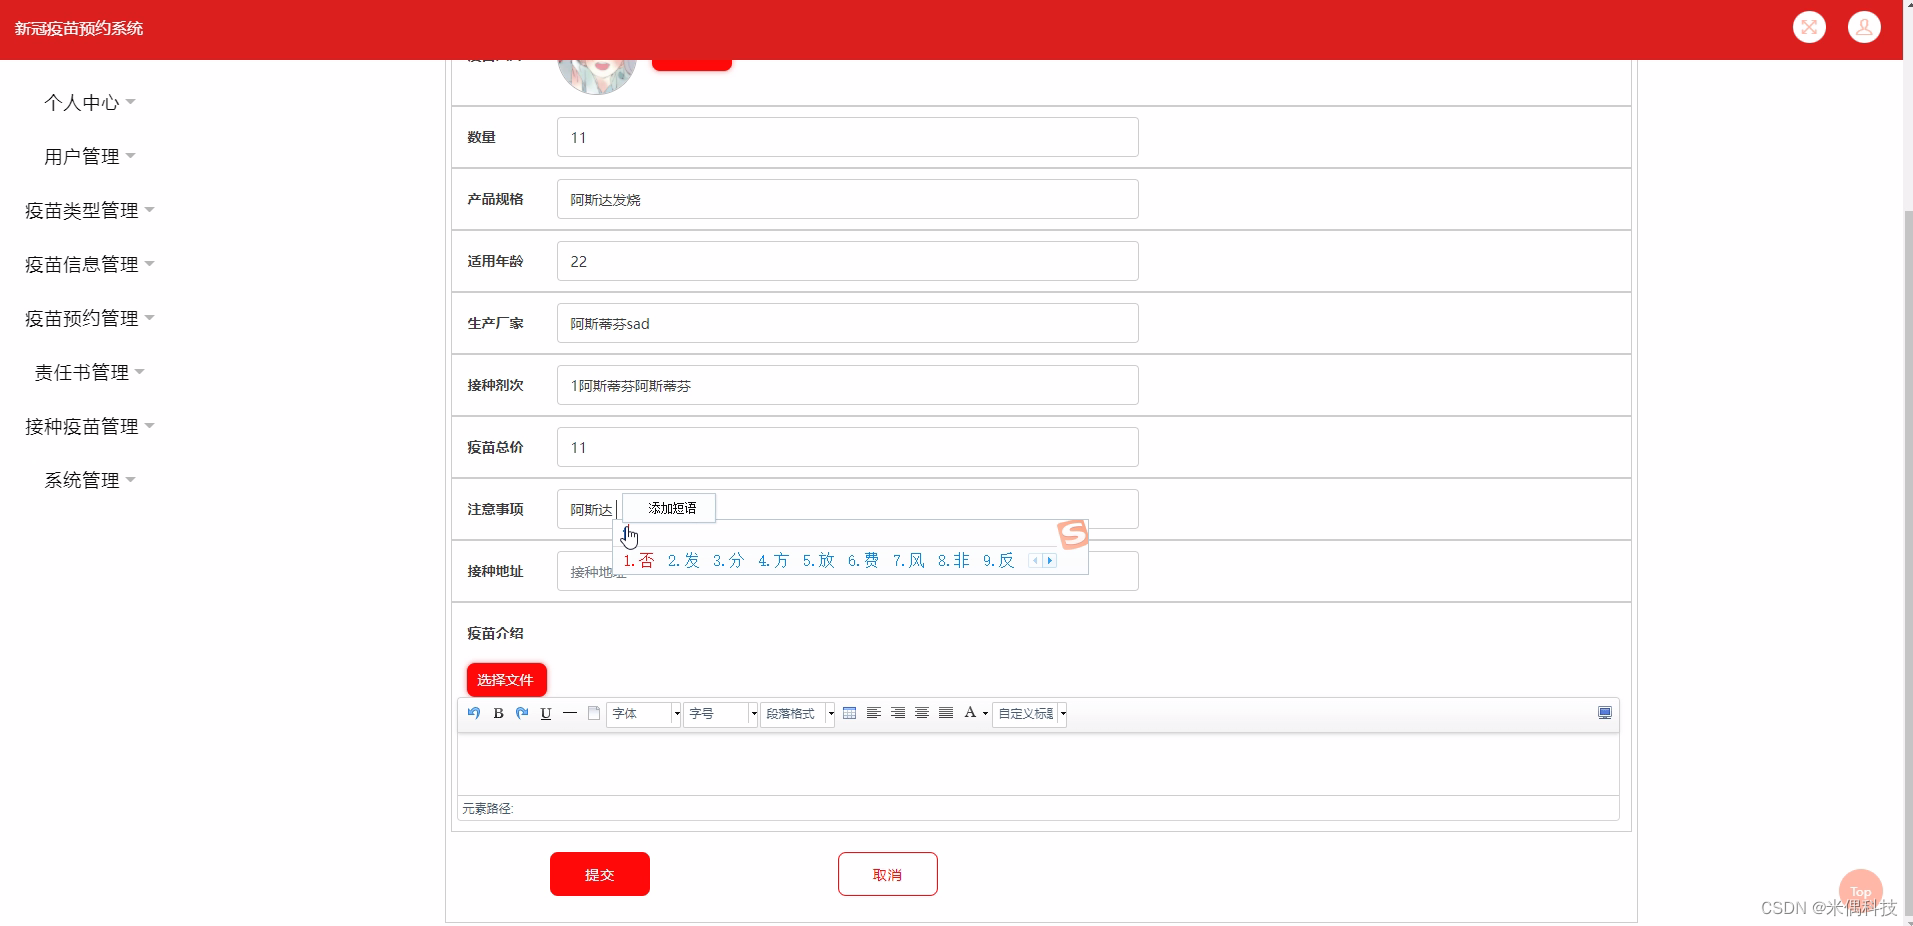Click the 生产厂家 input field
Image resolution: width=1913 pixels, height=926 pixels.
pyautogui.click(x=848, y=323)
